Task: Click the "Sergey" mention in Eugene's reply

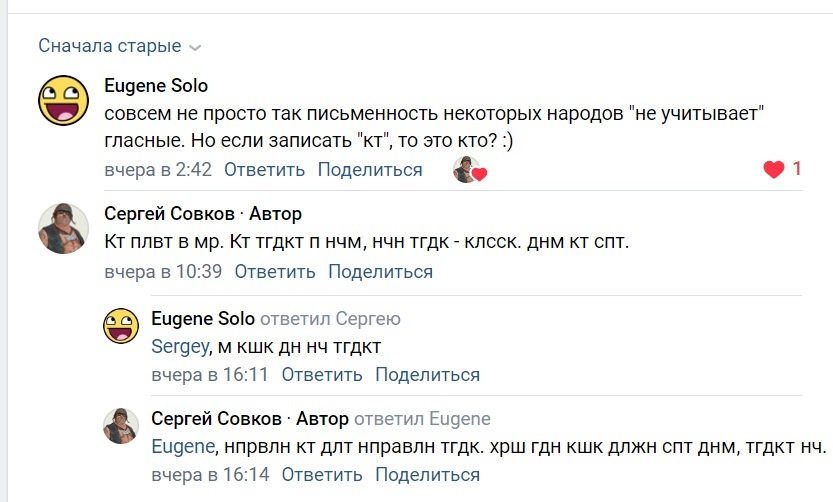Action: pos(180,347)
